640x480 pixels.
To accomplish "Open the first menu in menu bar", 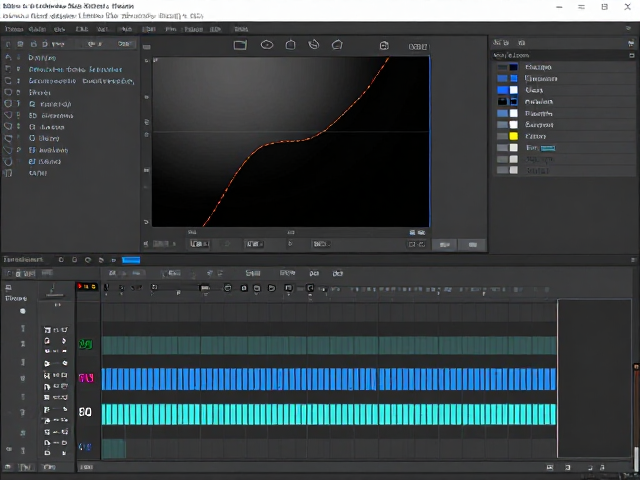I will tap(13, 29).
